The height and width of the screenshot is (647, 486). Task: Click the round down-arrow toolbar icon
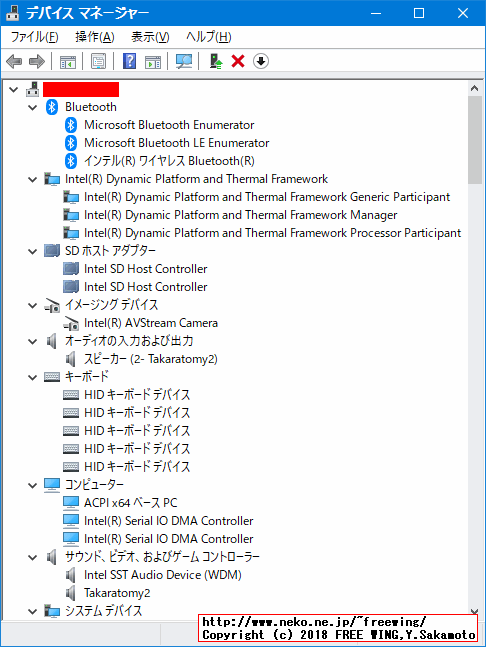tap(261, 61)
